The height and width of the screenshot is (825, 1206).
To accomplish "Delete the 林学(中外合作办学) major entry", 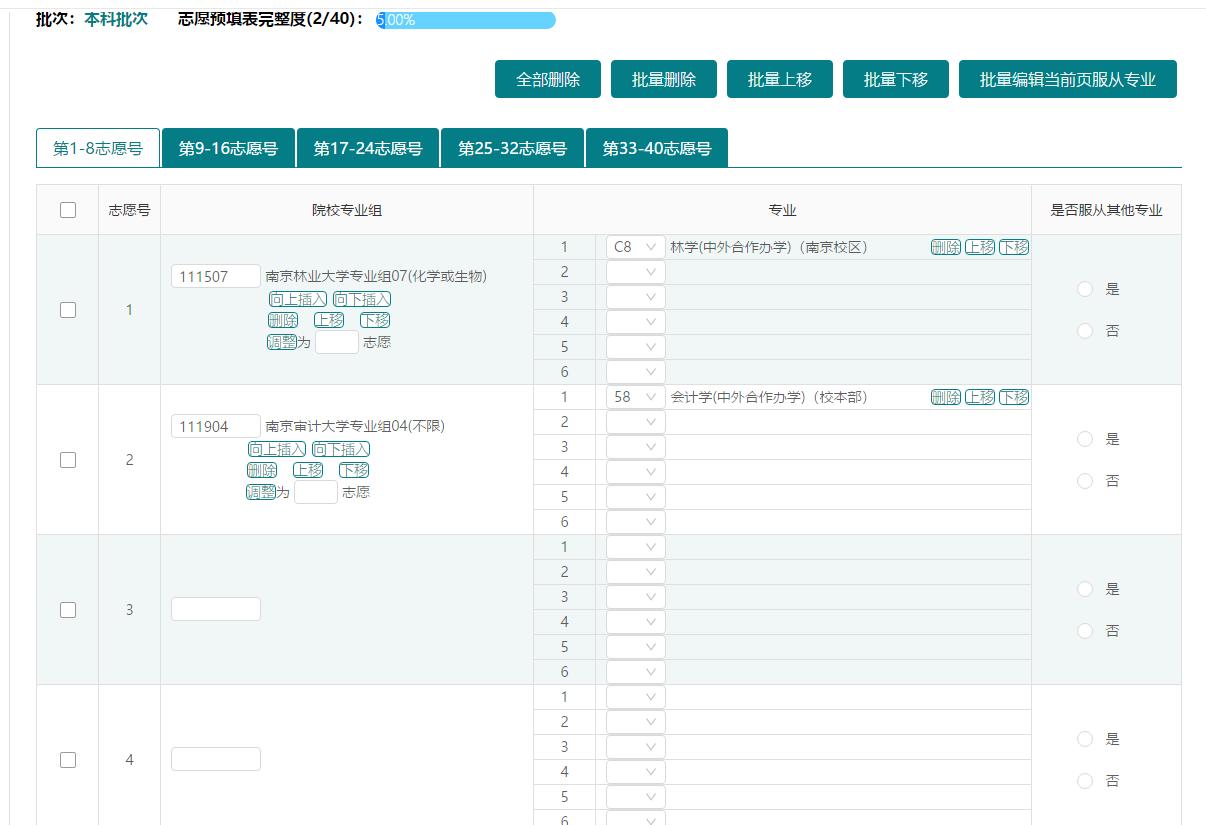I will click(x=945, y=247).
